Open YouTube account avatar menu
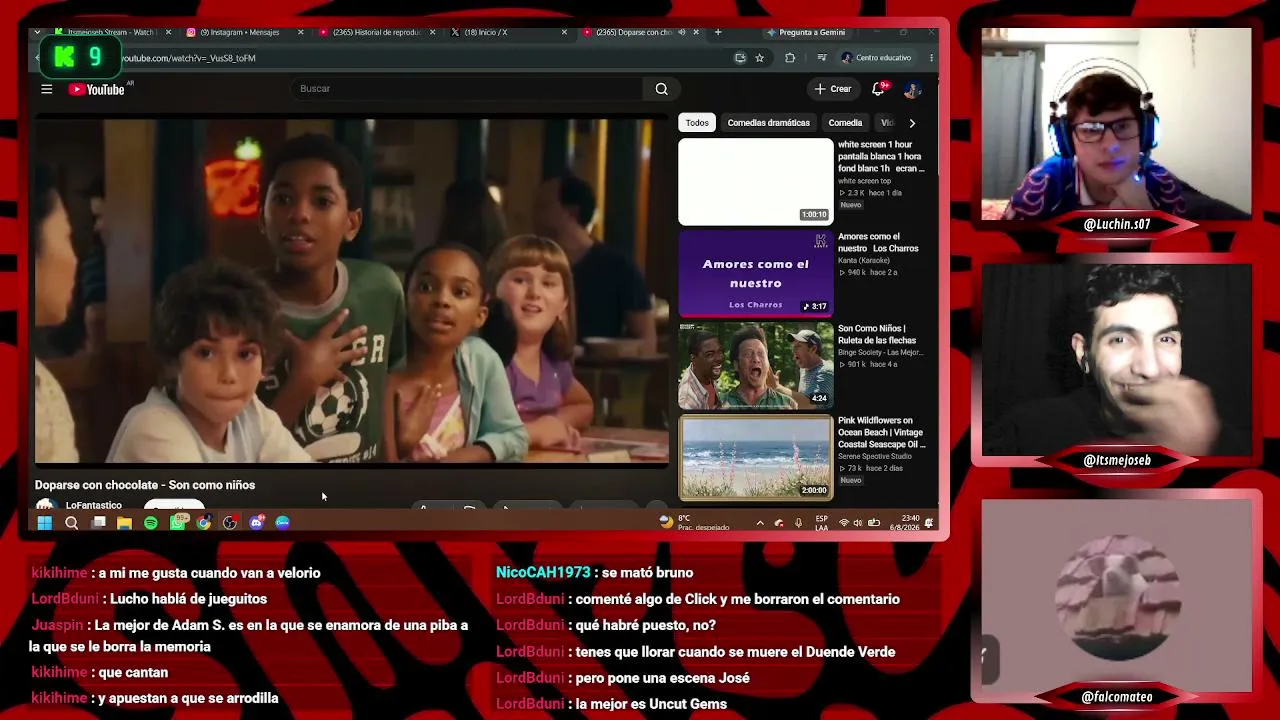 point(911,89)
